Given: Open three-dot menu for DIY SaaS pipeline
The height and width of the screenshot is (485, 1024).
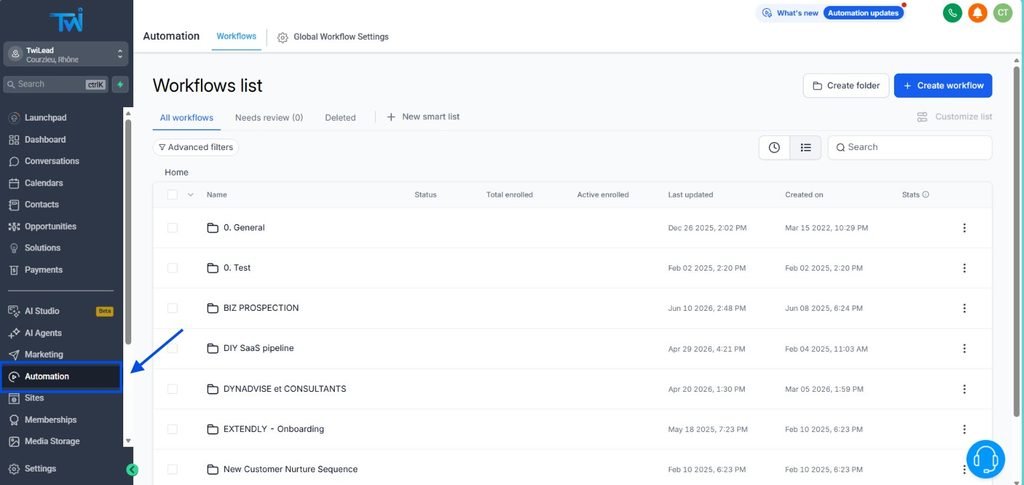Looking at the screenshot, I should tap(964, 349).
